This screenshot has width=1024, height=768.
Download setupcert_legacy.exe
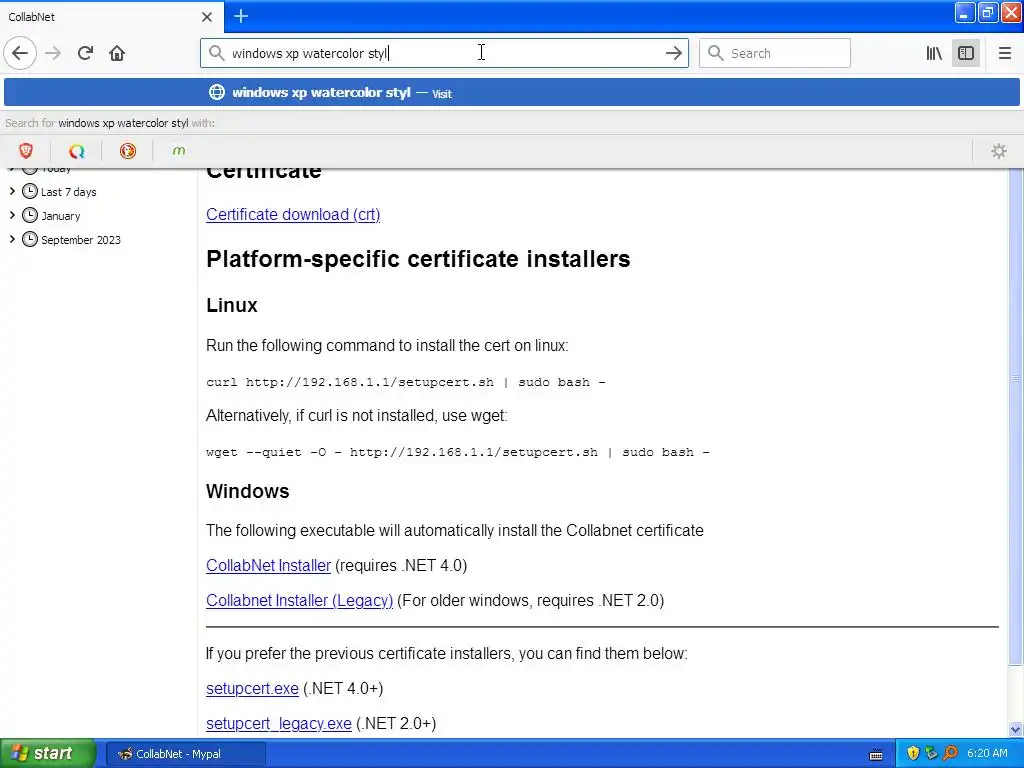coord(279,724)
